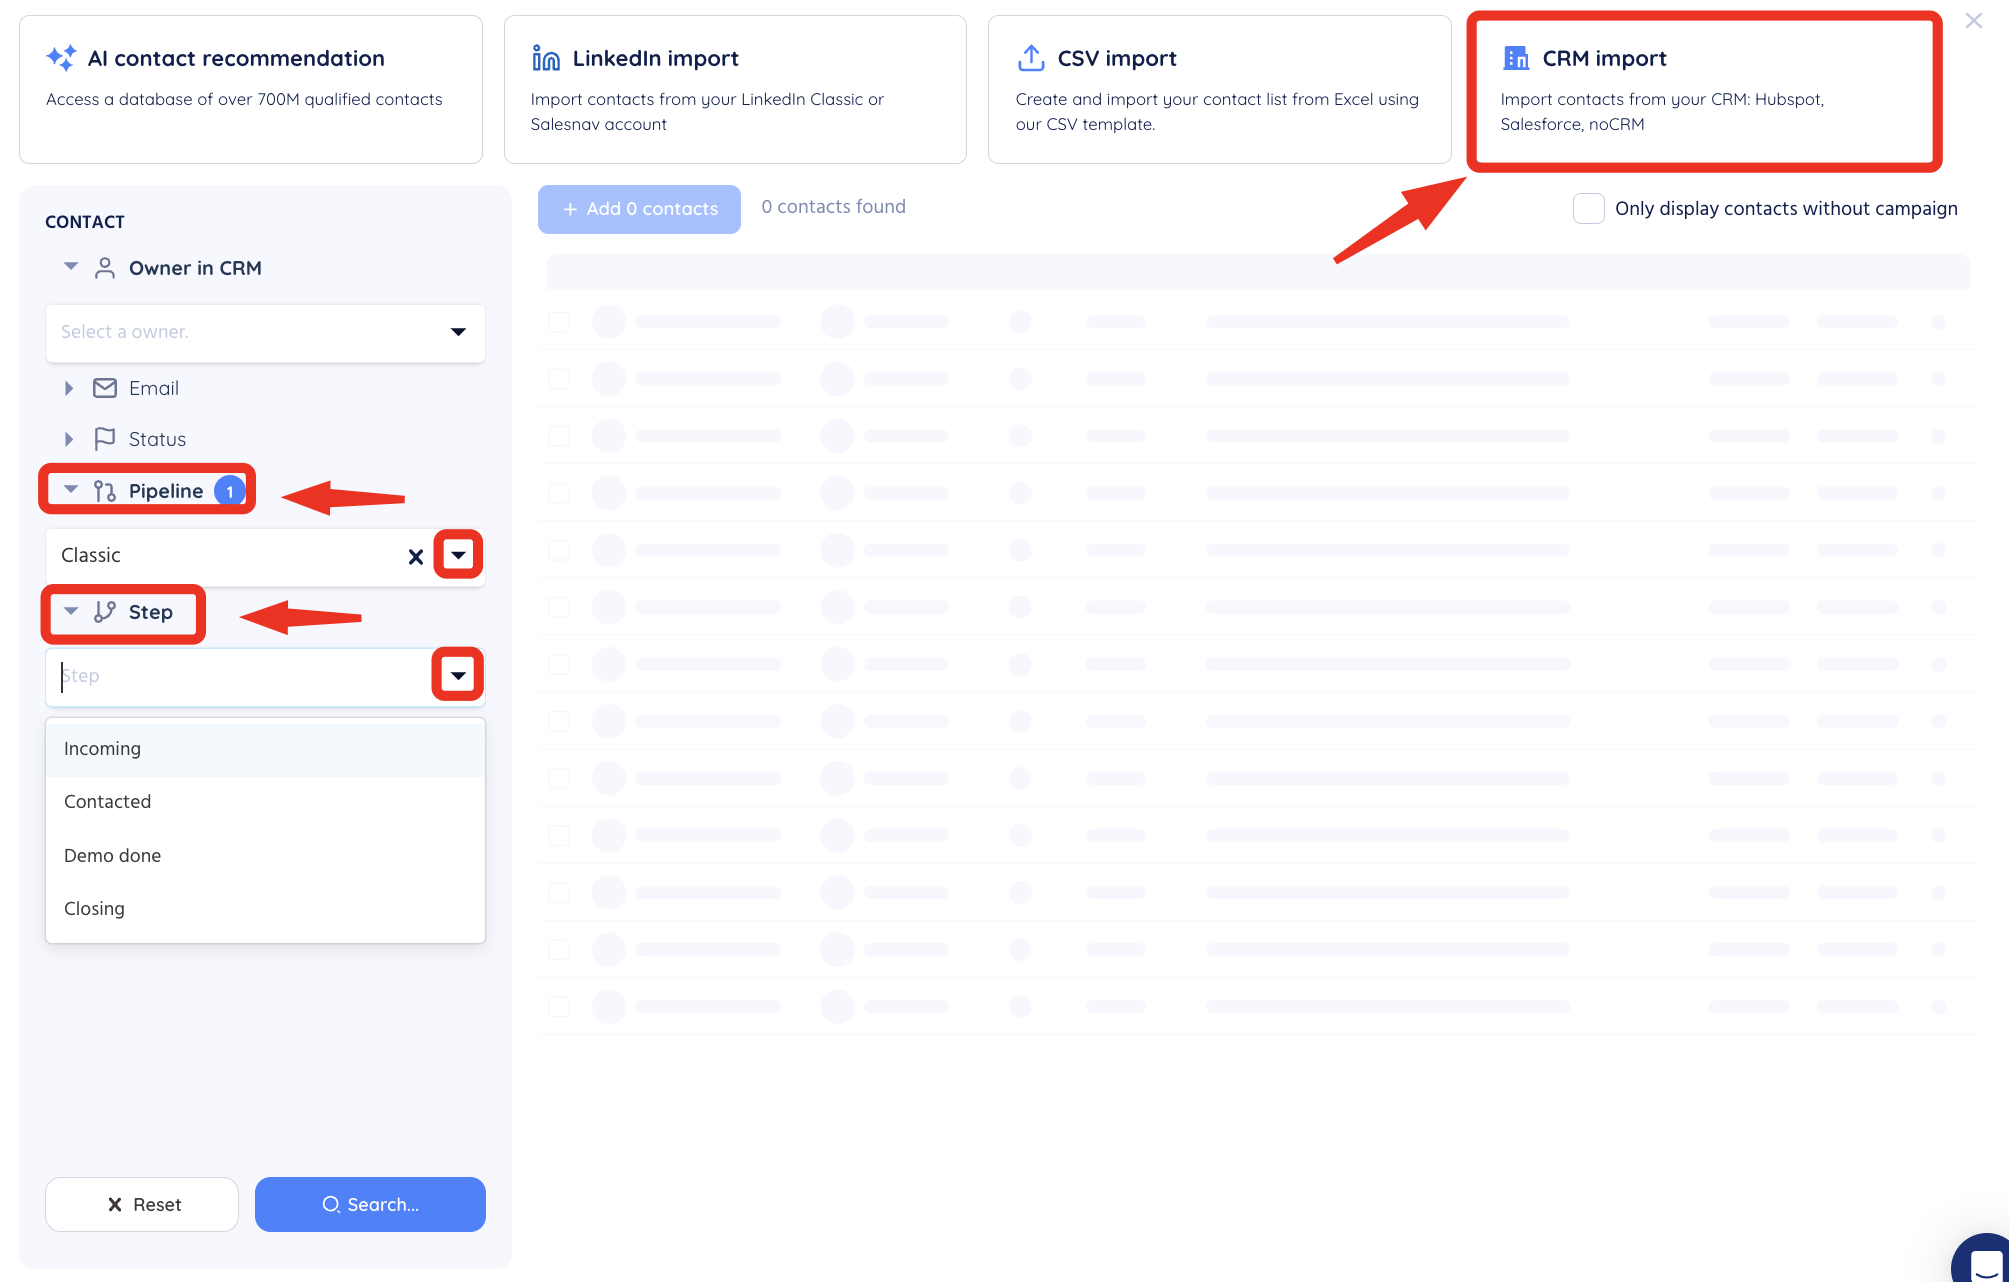Click the CRM building icon

point(1516,58)
